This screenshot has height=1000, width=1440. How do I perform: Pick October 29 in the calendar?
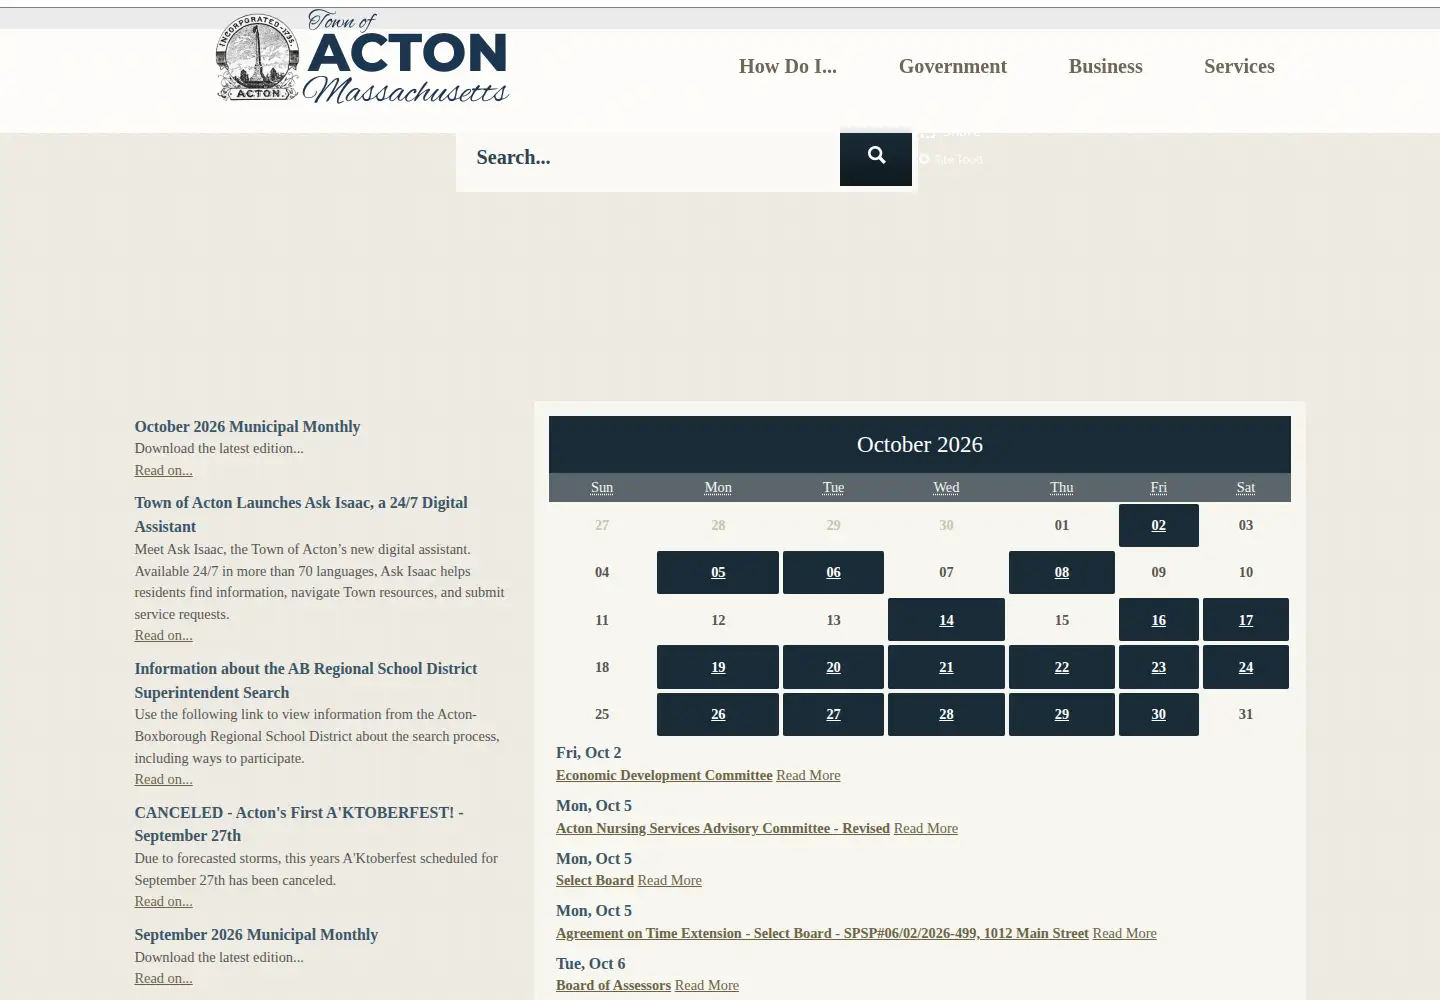point(1062,714)
